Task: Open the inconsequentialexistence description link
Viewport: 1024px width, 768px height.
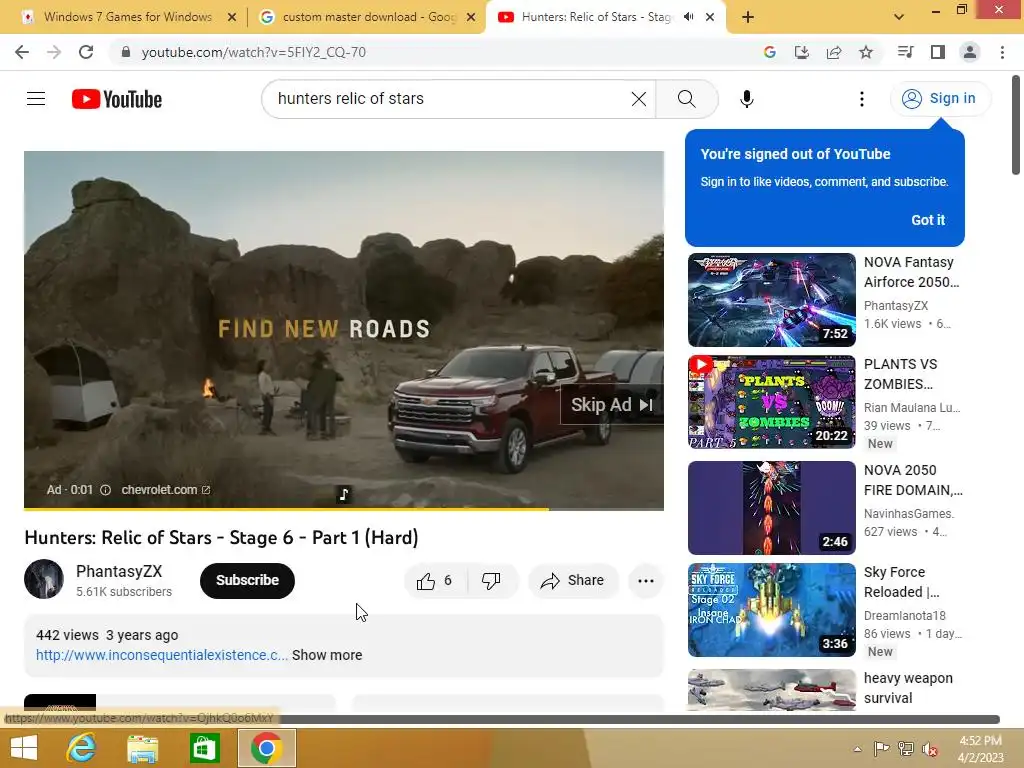Action: 162,655
